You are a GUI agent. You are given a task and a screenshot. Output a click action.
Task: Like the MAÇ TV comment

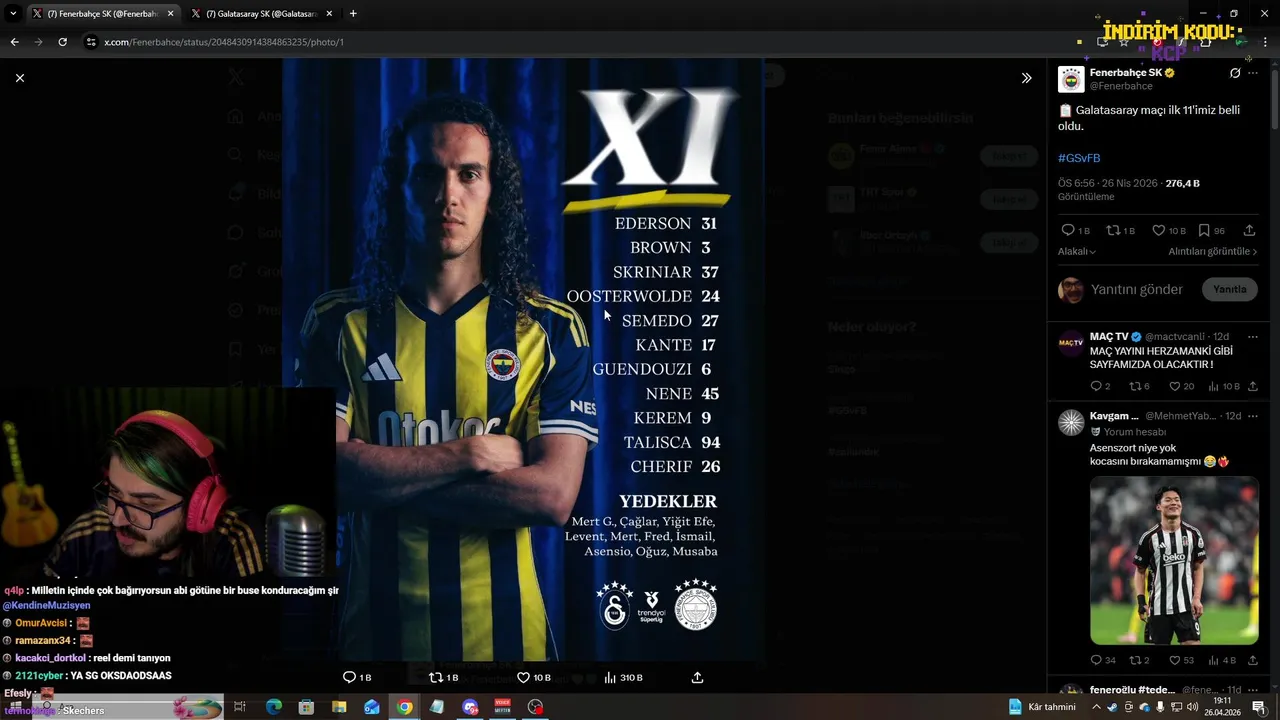click(x=1174, y=386)
